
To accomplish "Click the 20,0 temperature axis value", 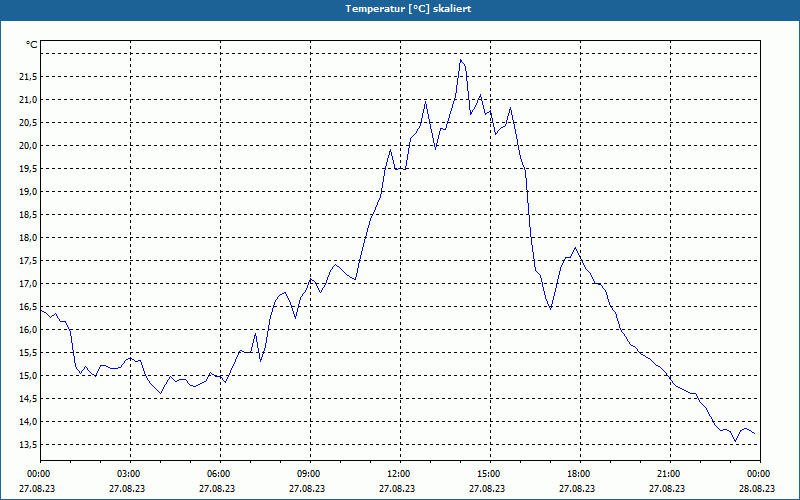I will pos(28,145).
